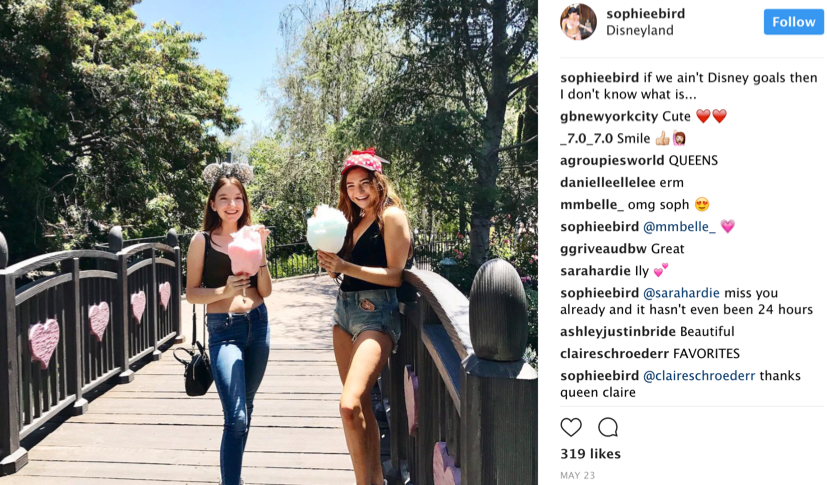Screen dimensions: 827x485
Task: Open mmbelle_ commenter profile name
Action: pos(592,205)
